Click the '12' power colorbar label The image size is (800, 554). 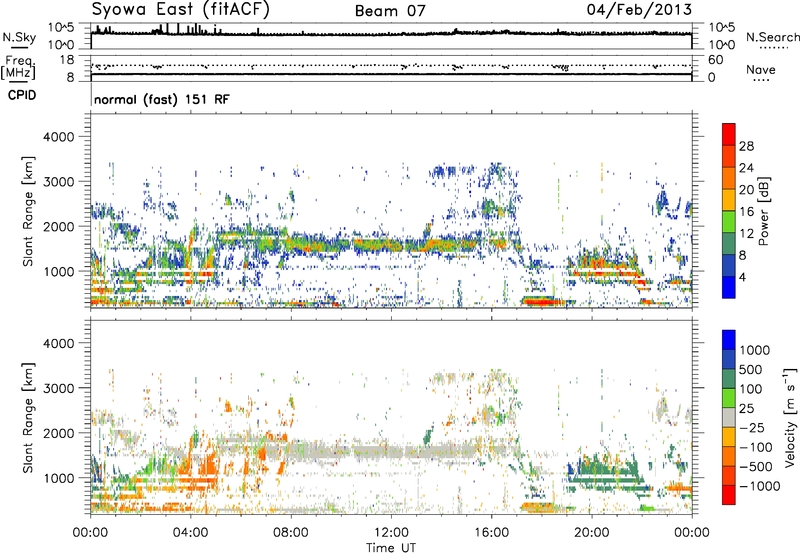point(746,234)
